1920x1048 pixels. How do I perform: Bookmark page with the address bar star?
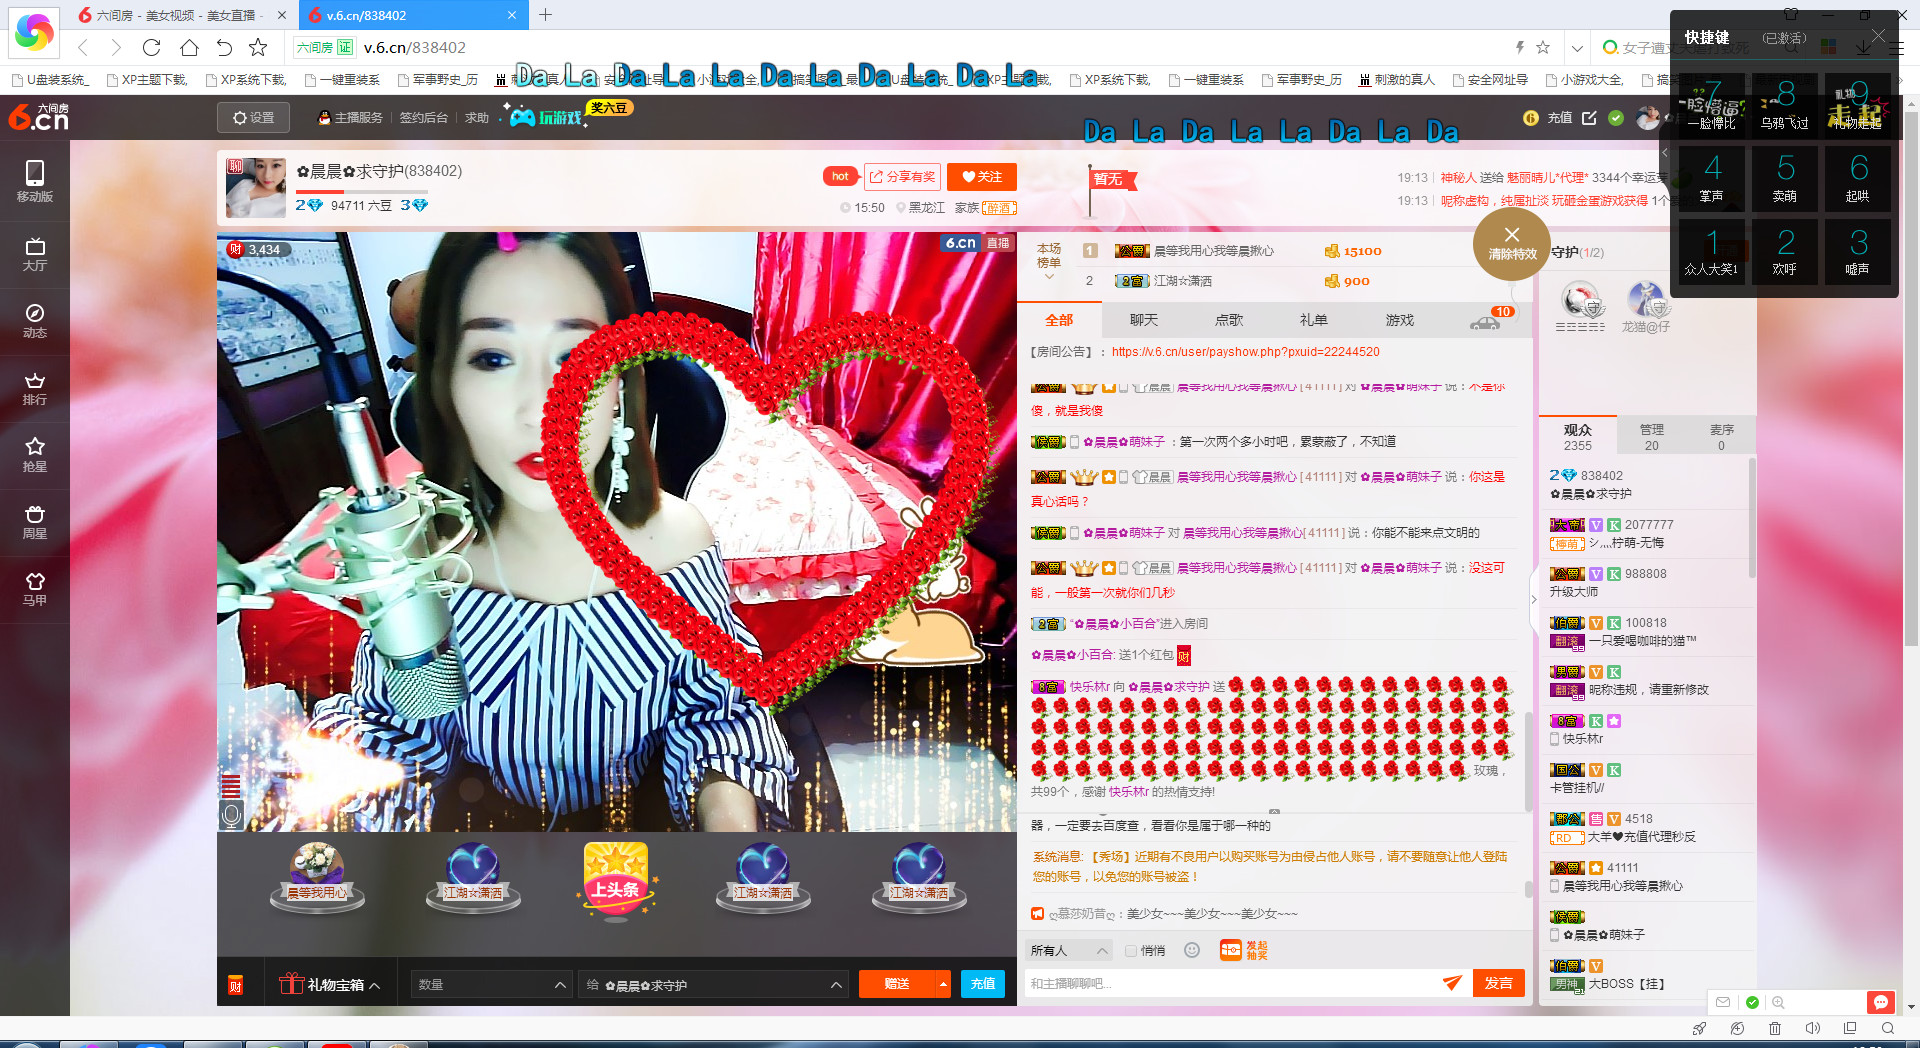(1543, 47)
